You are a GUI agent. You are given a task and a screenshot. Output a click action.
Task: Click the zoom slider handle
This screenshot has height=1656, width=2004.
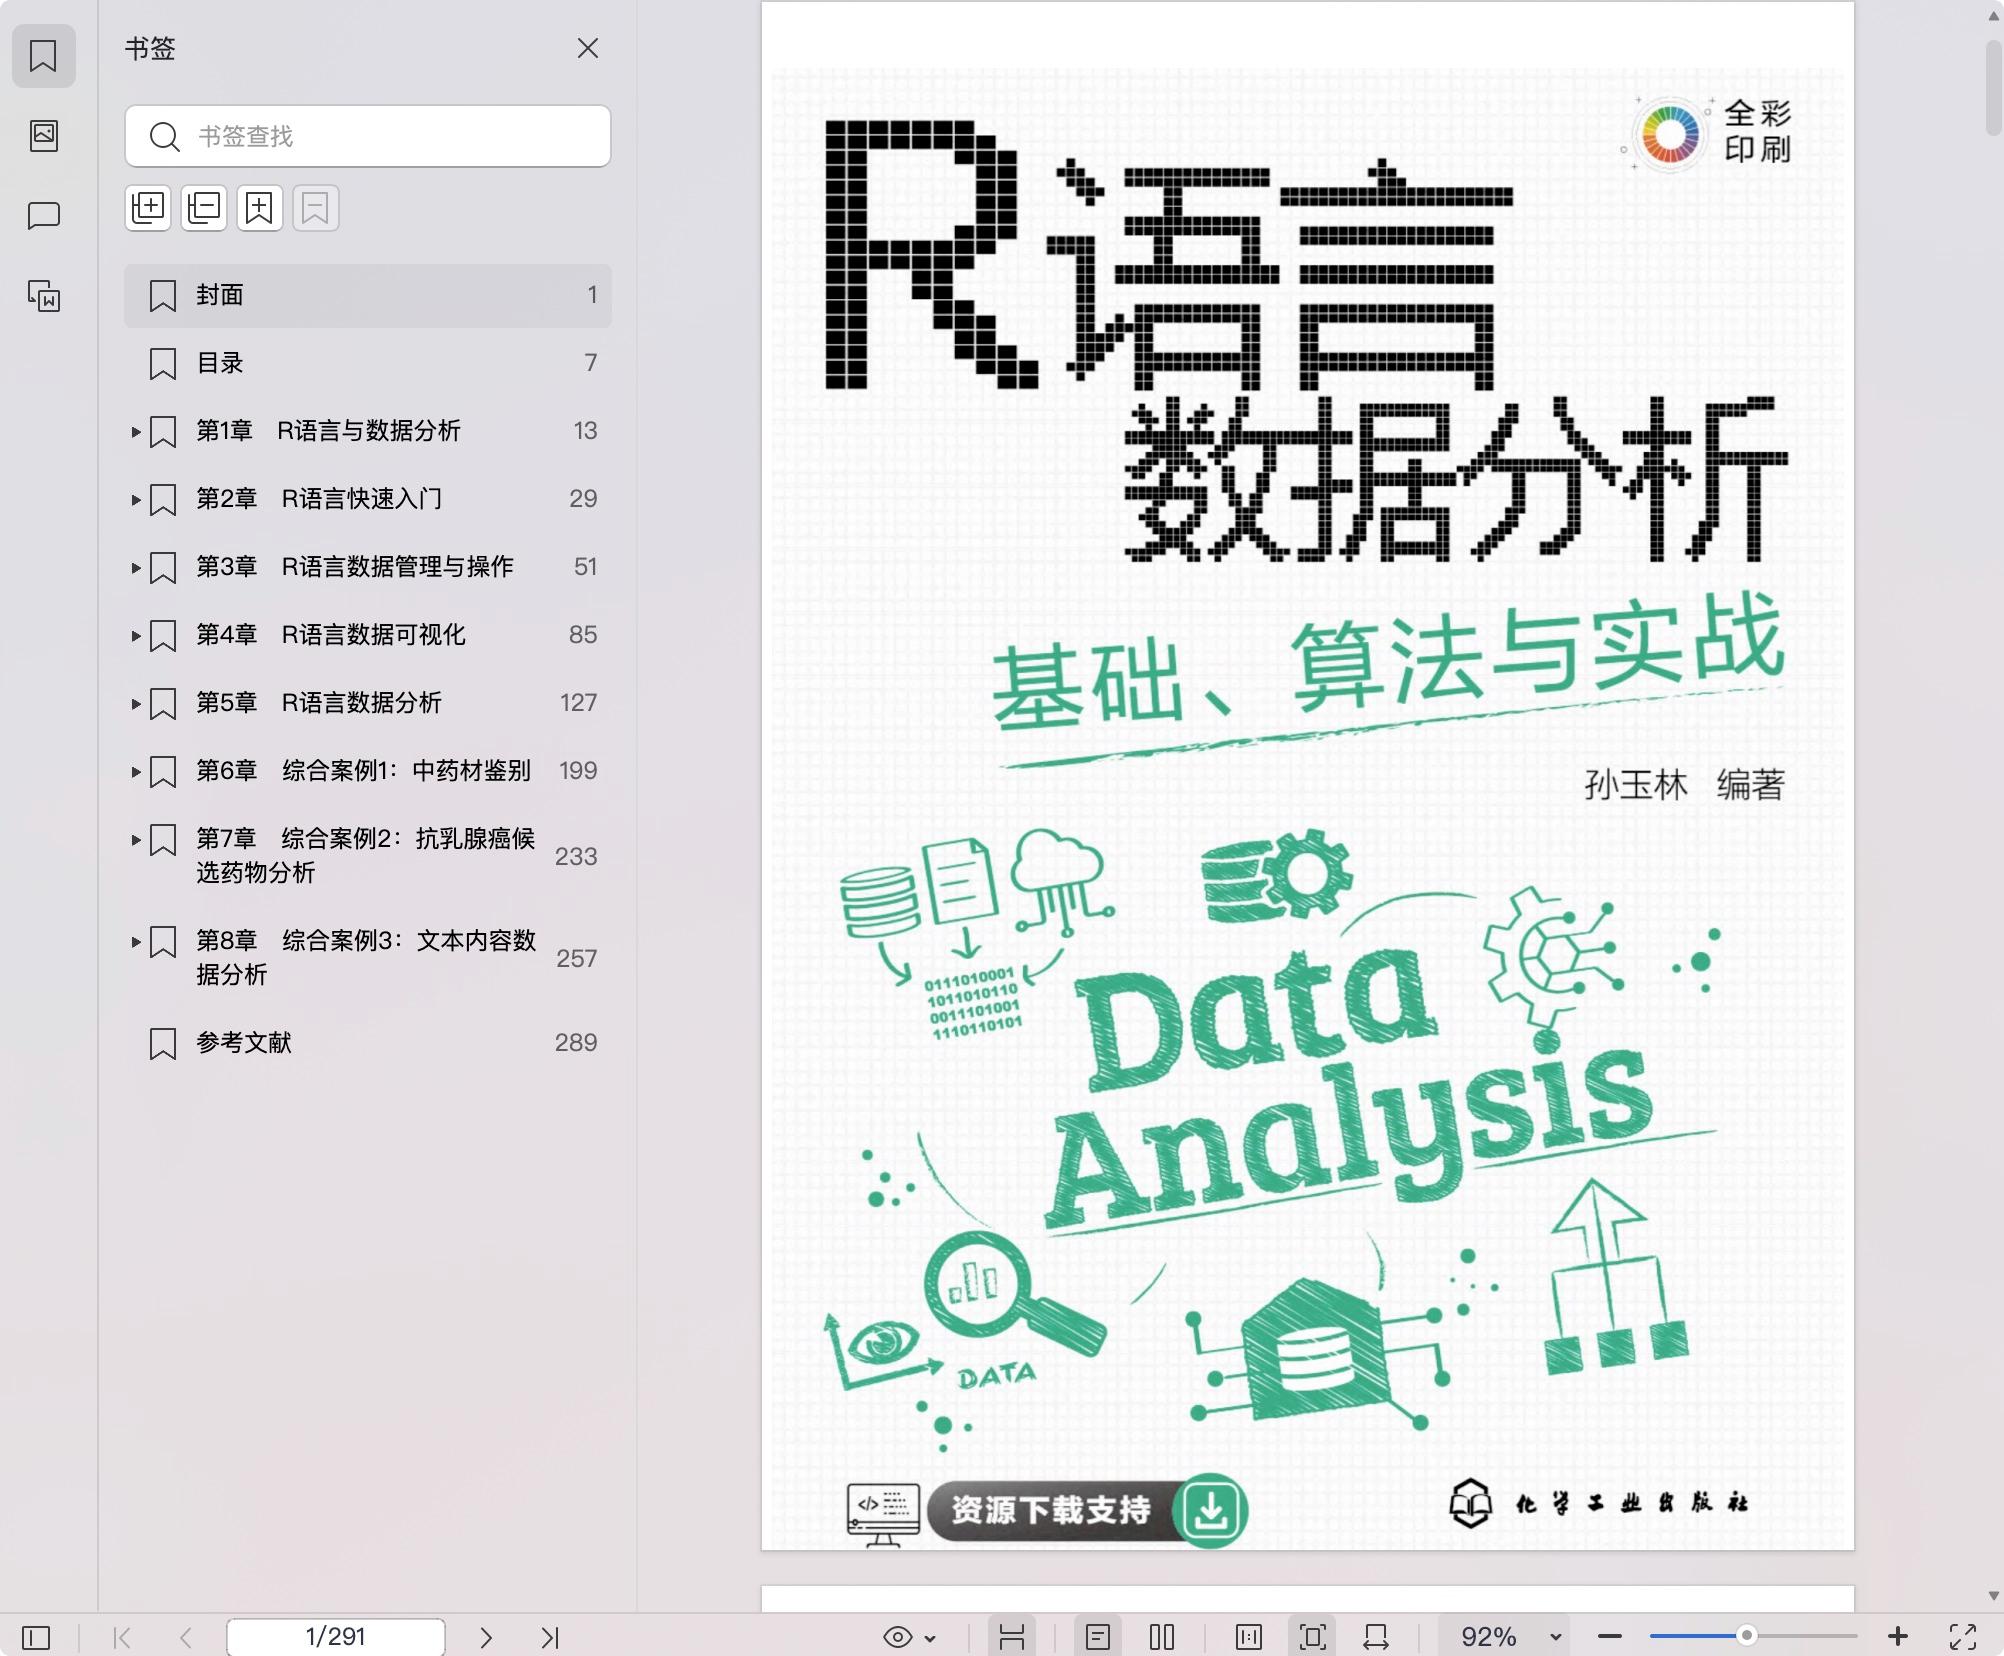point(1746,1636)
